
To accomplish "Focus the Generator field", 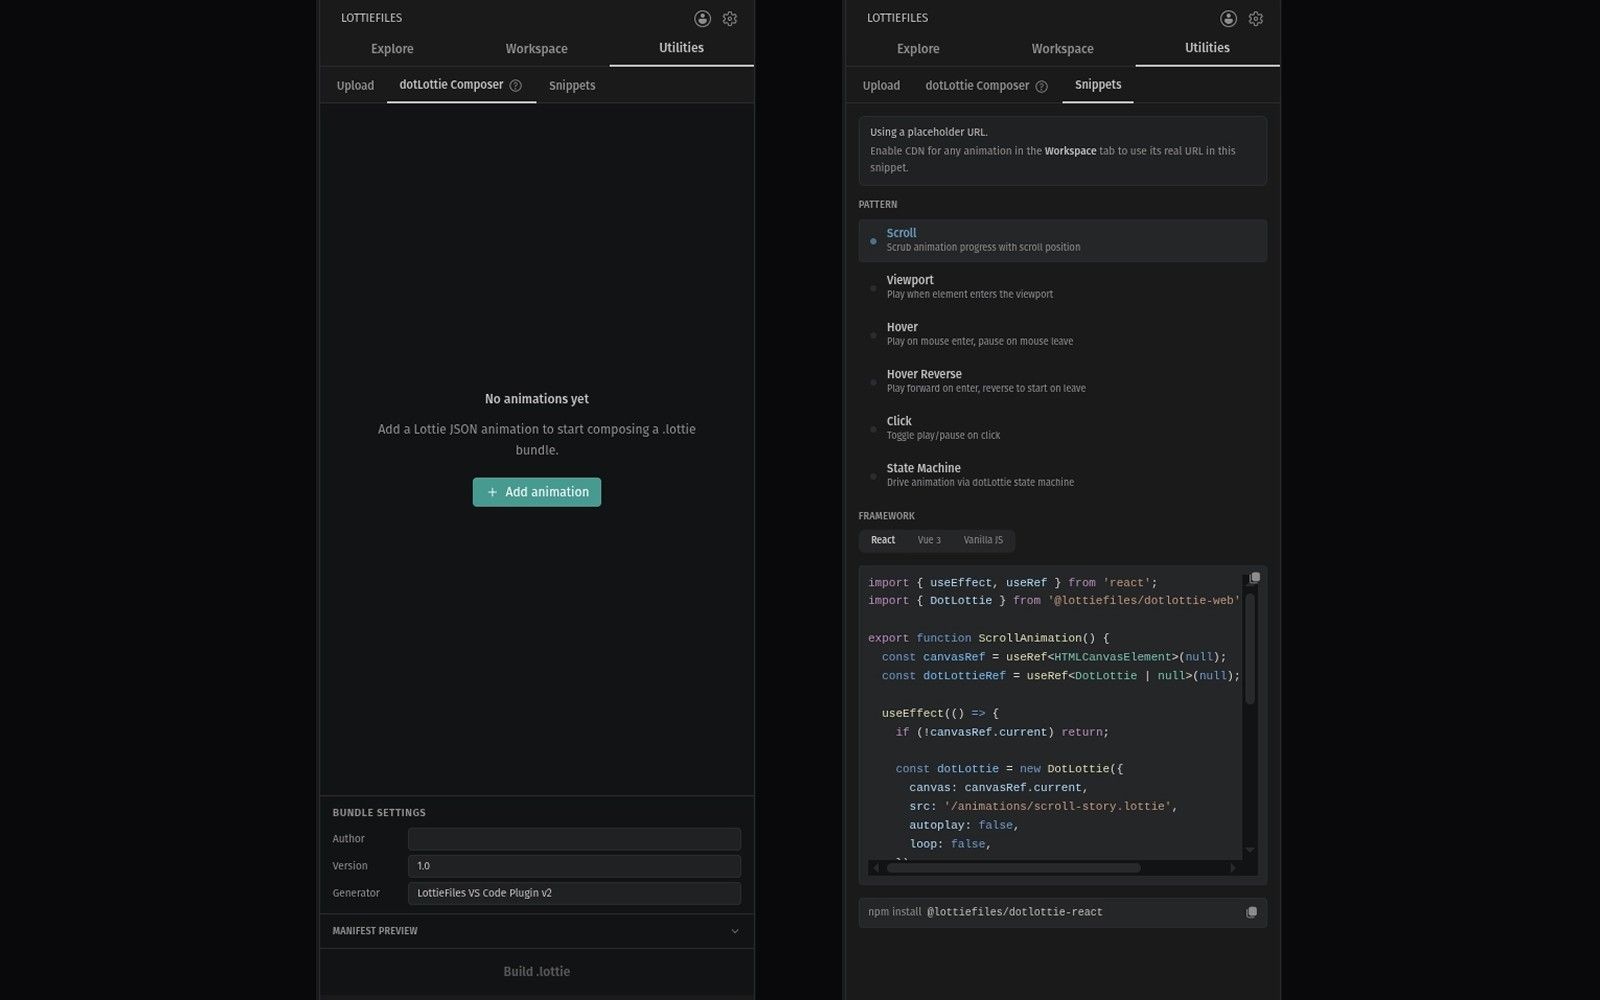I will (574, 893).
